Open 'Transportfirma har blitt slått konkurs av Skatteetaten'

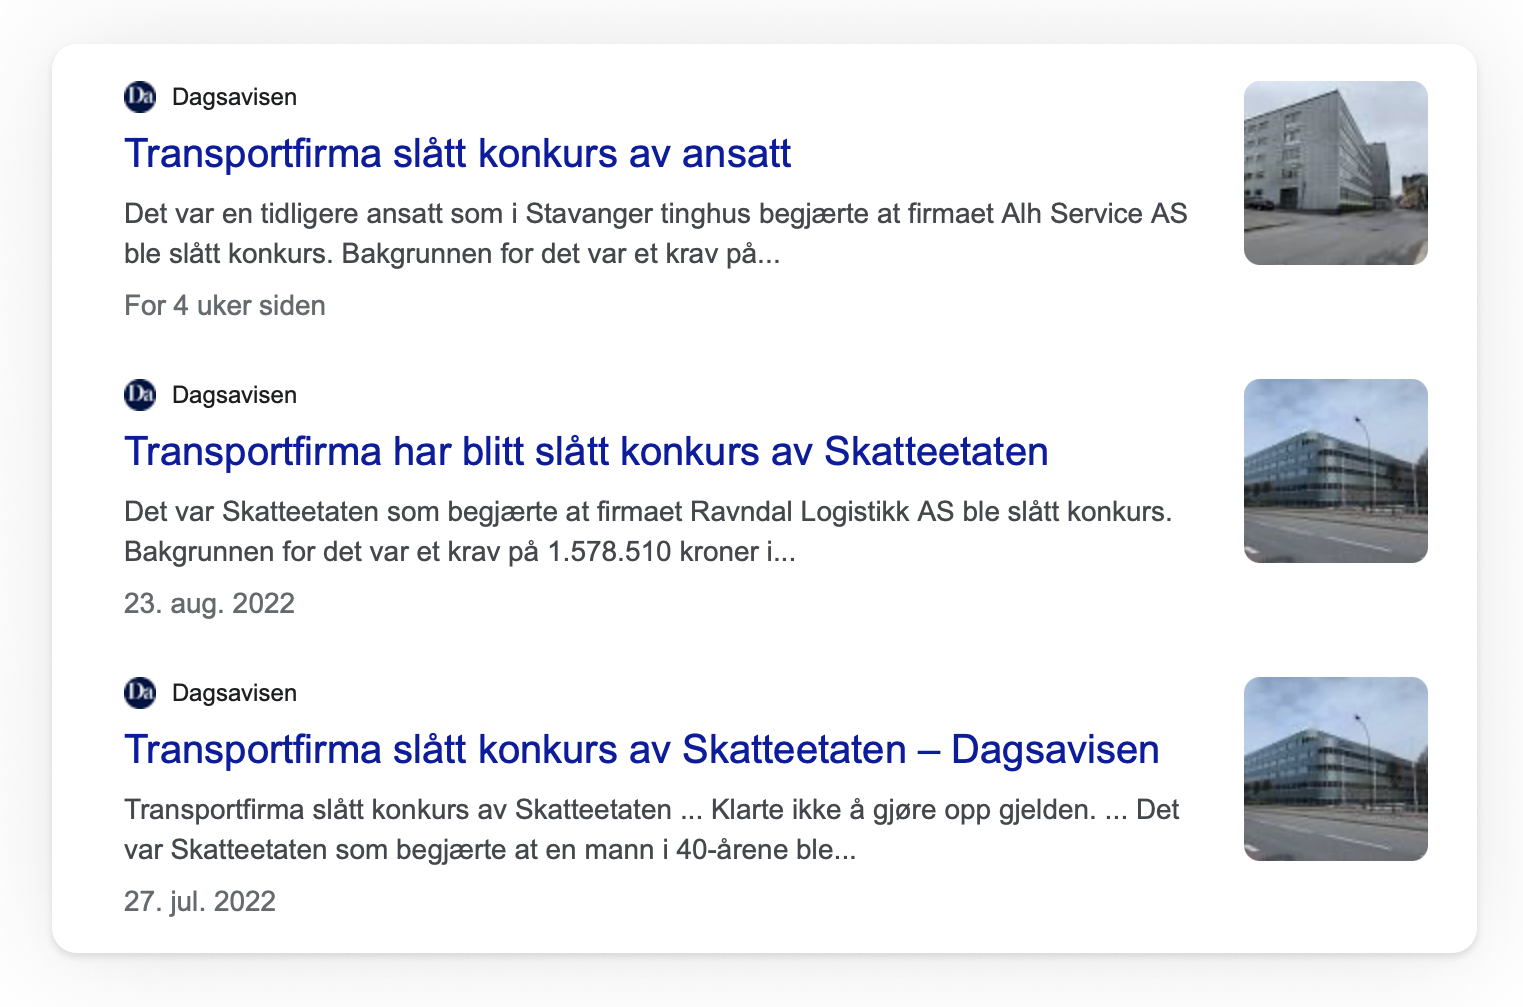click(x=586, y=451)
